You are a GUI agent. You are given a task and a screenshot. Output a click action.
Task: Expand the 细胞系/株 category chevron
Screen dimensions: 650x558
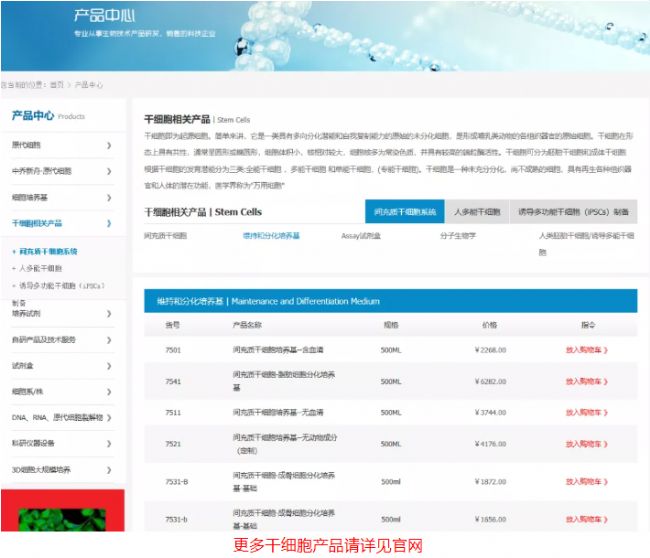pos(109,392)
